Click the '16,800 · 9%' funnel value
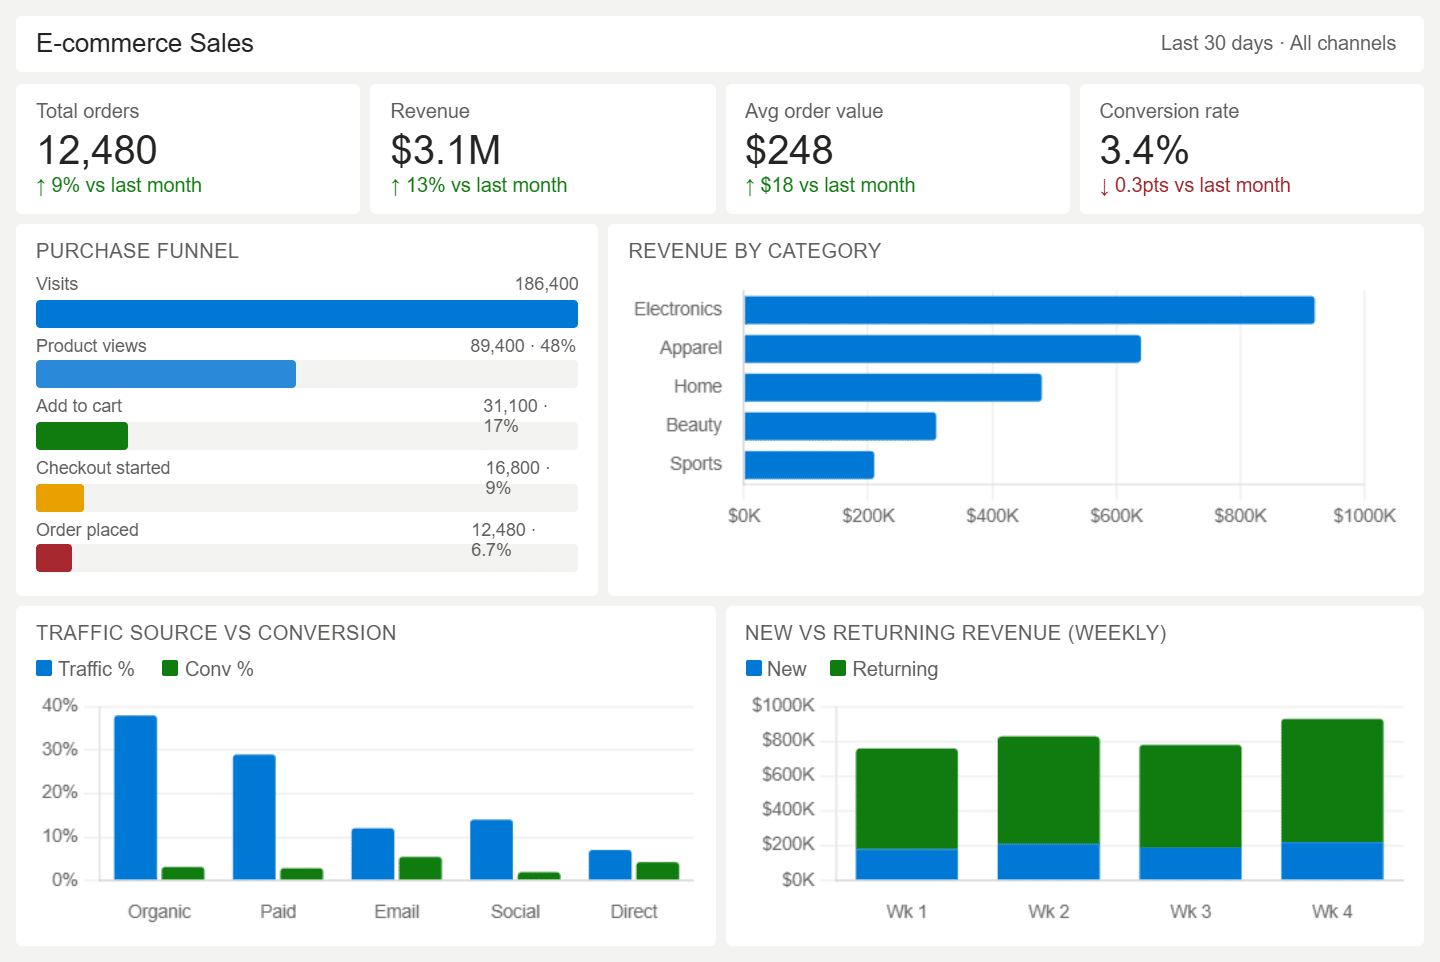Image resolution: width=1440 pixels, height=962 pixels. [x=518, y=478]
